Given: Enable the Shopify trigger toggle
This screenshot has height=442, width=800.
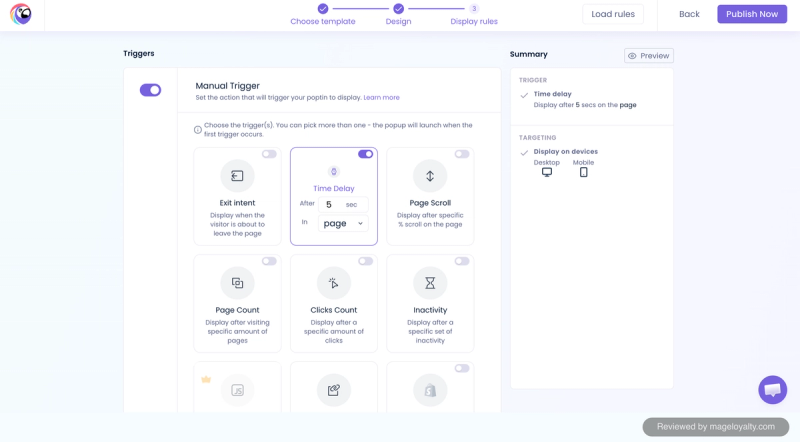Looking at the screenshot, I should [462, 369].
